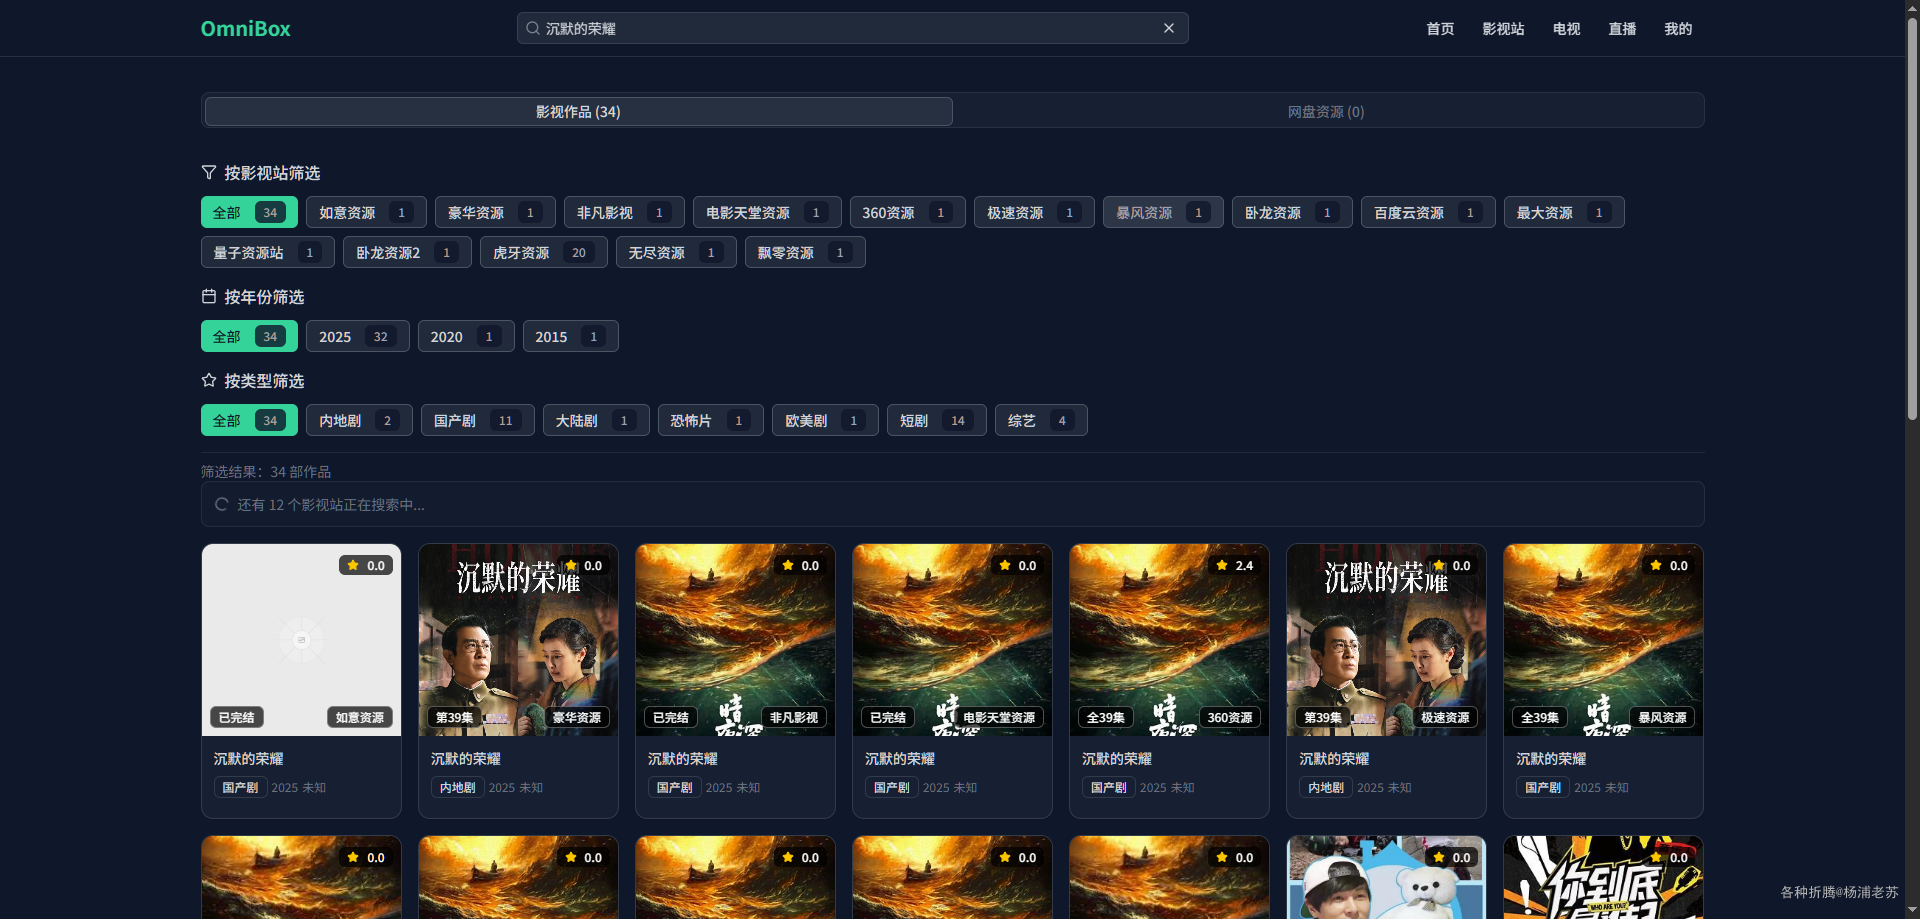Image resolution: width=1920 pixels, height=919 pixels.
Task: Filter results by year 2020
Action: pos(466,336)
